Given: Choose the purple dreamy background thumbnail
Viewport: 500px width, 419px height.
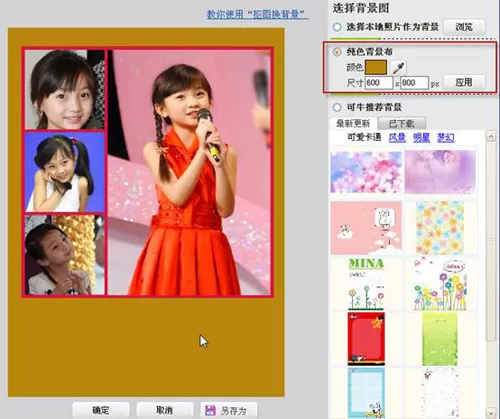Looking at the screenshot, I should [x=440, y=172].
